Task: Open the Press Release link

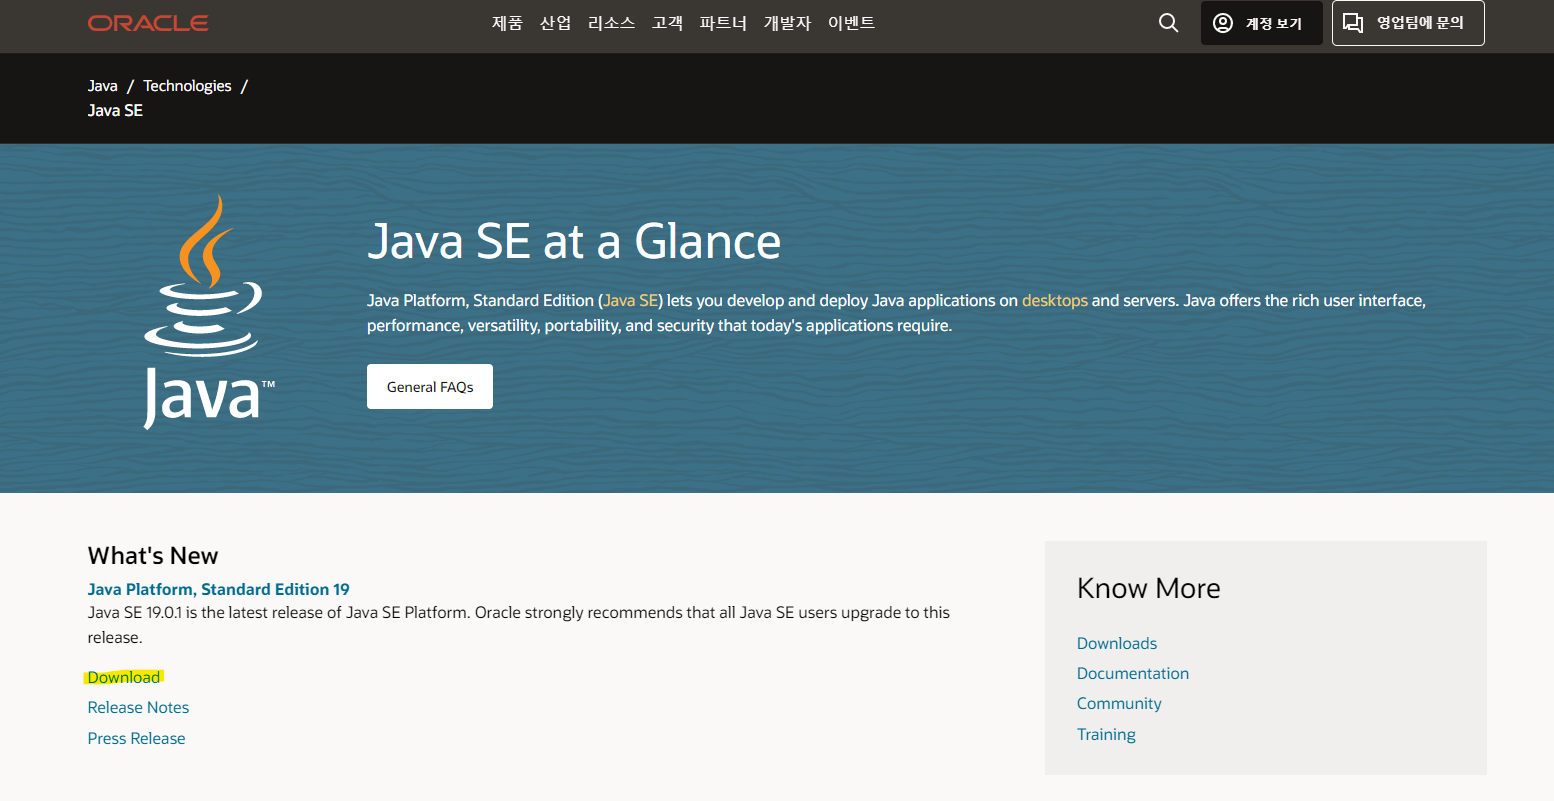Action: pyautogui.click(x=136, y=738)
